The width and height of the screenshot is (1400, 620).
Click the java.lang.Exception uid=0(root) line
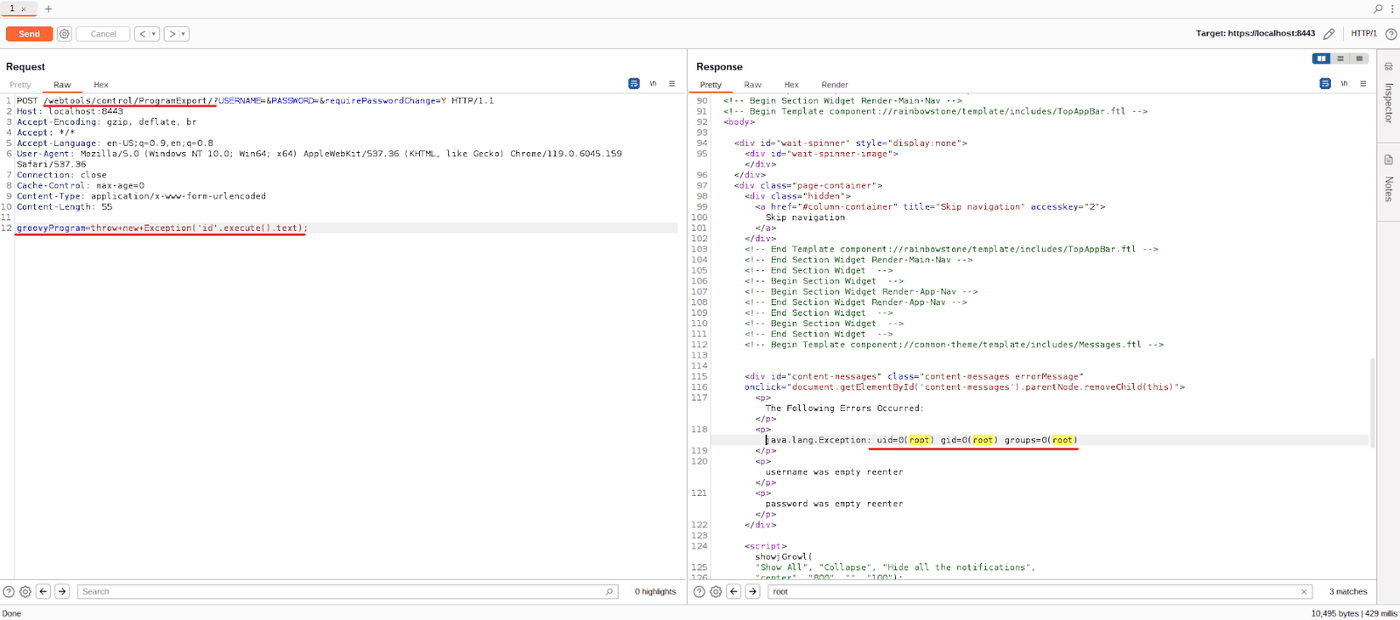point(920,440)
